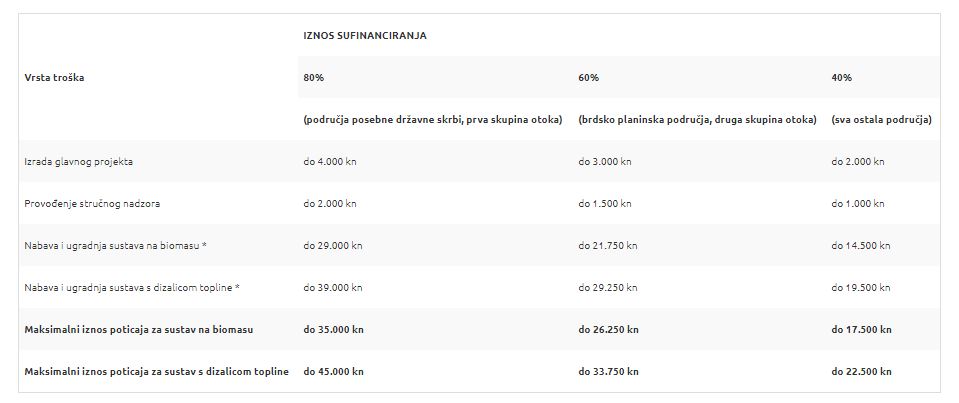Click '(sva ostala područja)' subheader

(882, 120)
